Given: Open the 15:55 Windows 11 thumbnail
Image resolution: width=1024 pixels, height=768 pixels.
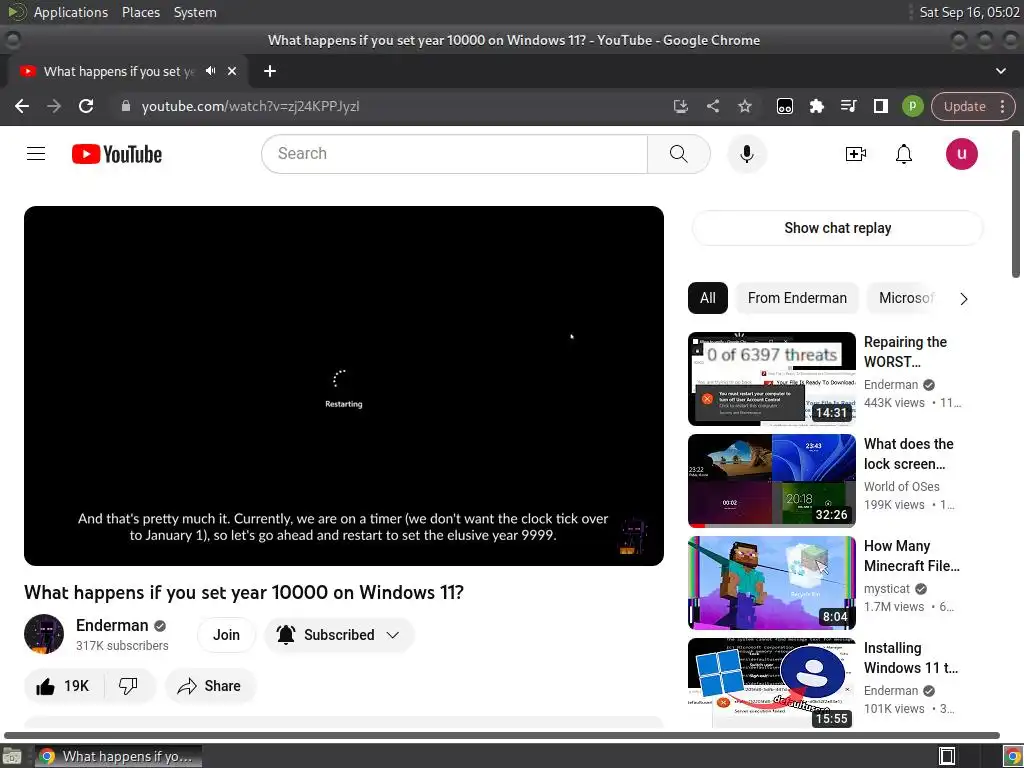Looking at the screenshot, I should 771,683.
